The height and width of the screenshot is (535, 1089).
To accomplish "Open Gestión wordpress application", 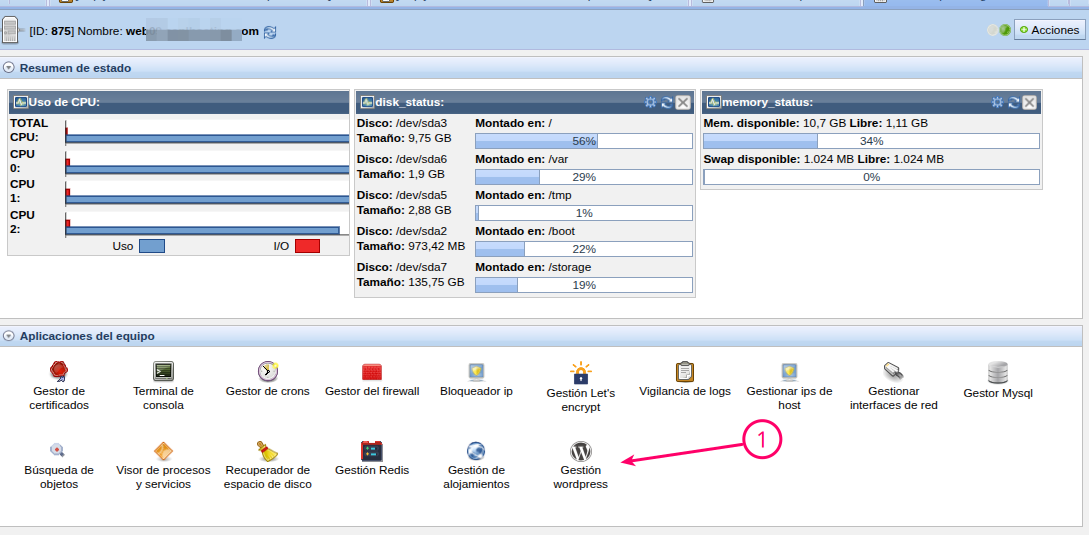I will tap(581, 452).
